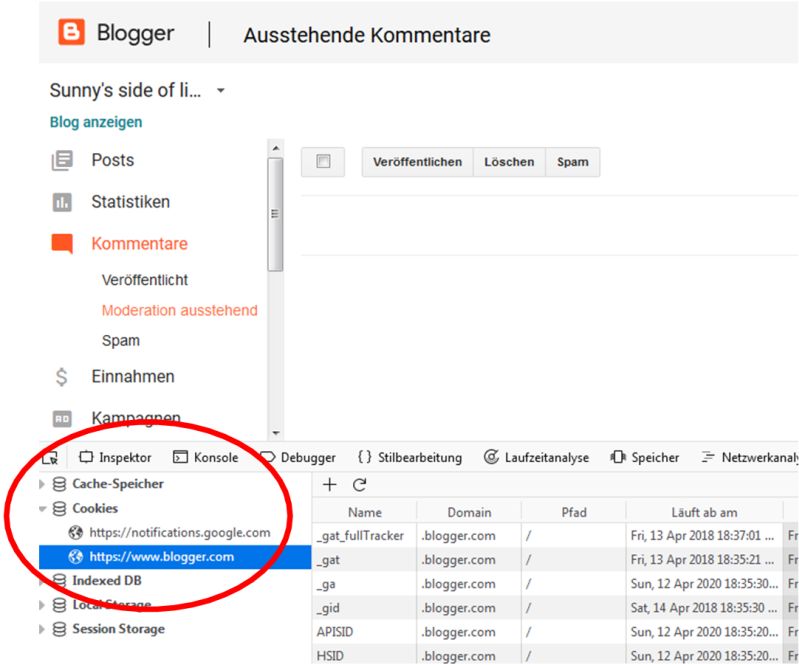Click the globe icon beside notifications.google.com
The image size is (799, 665).
[x=75, y=533]
